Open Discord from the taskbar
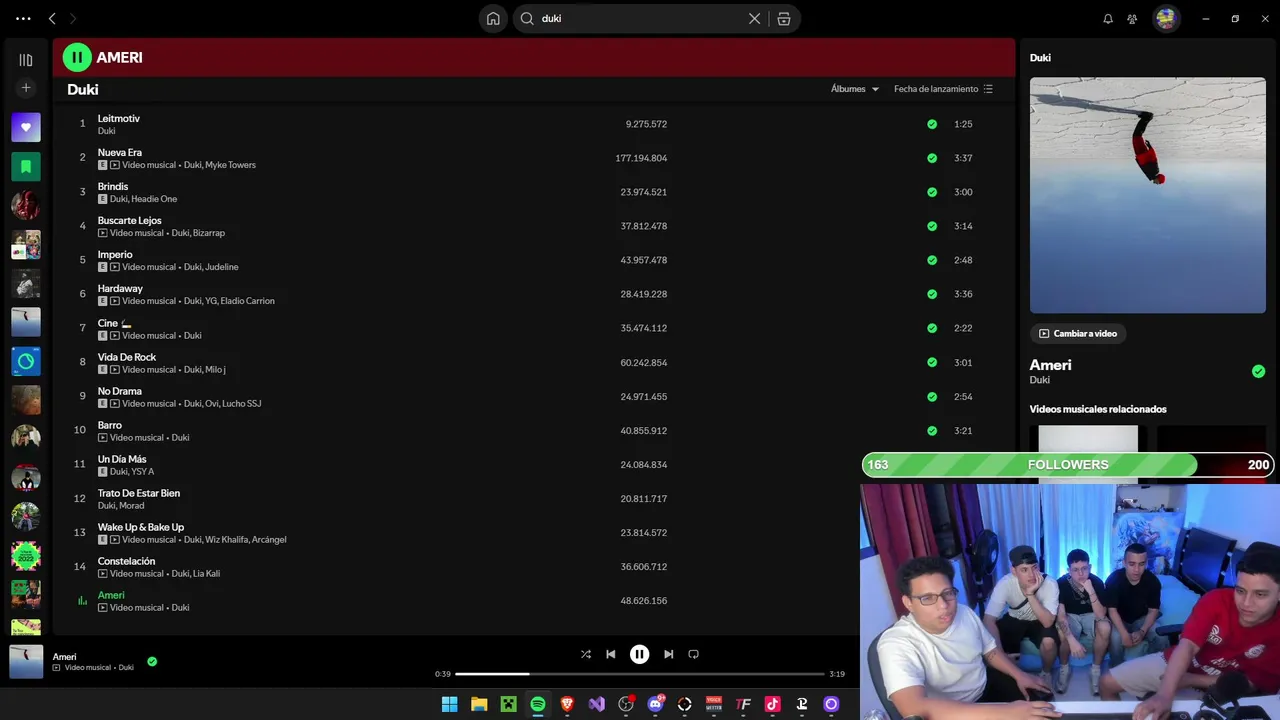 [x=655, y=704]
